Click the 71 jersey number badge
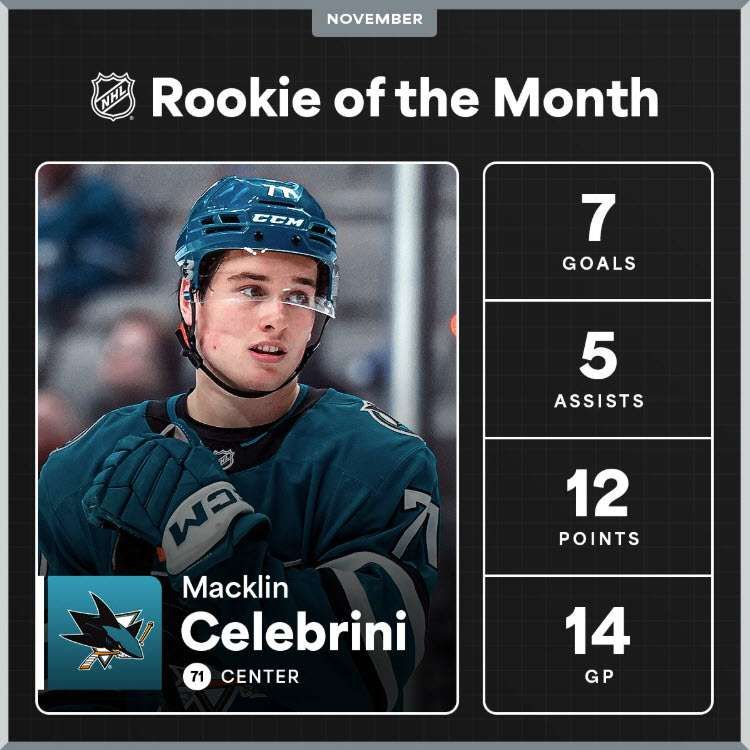This screenshot has width=750, height=750. (x=197, y=676)
